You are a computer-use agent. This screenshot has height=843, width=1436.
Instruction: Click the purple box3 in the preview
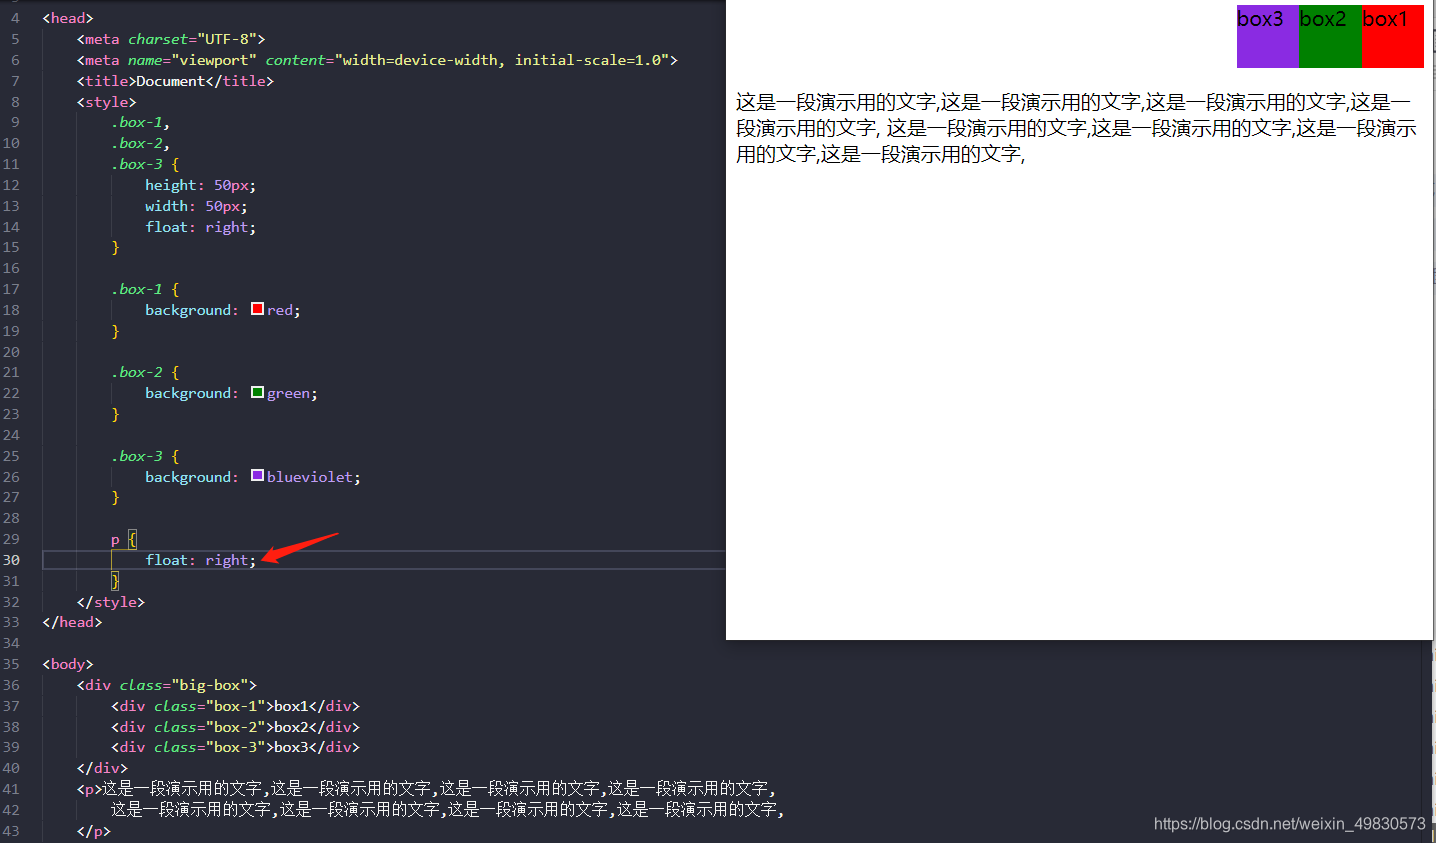coord(1268,37)
